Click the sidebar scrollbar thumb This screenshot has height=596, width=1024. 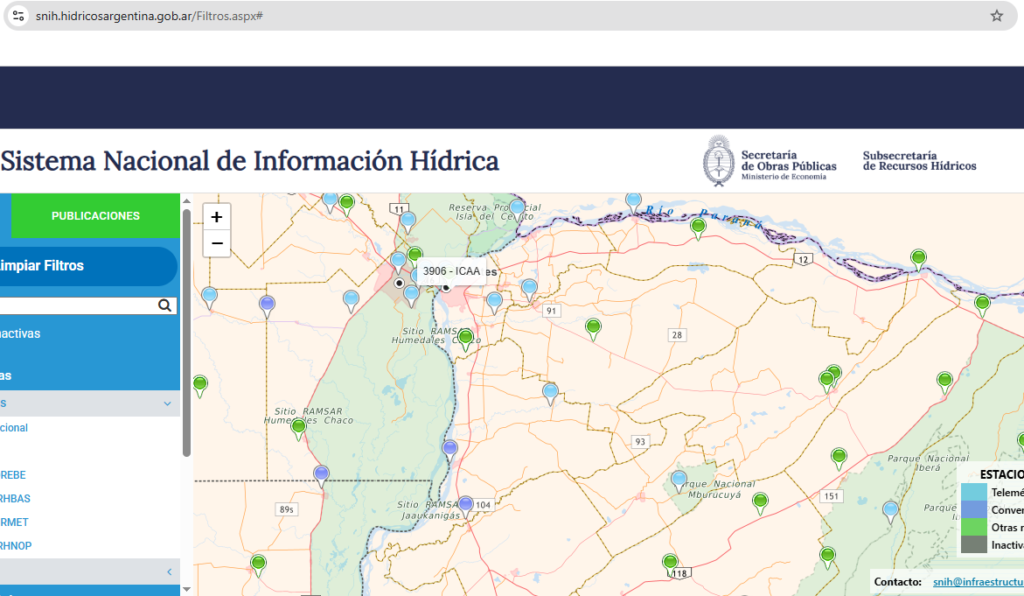point(186,333)
